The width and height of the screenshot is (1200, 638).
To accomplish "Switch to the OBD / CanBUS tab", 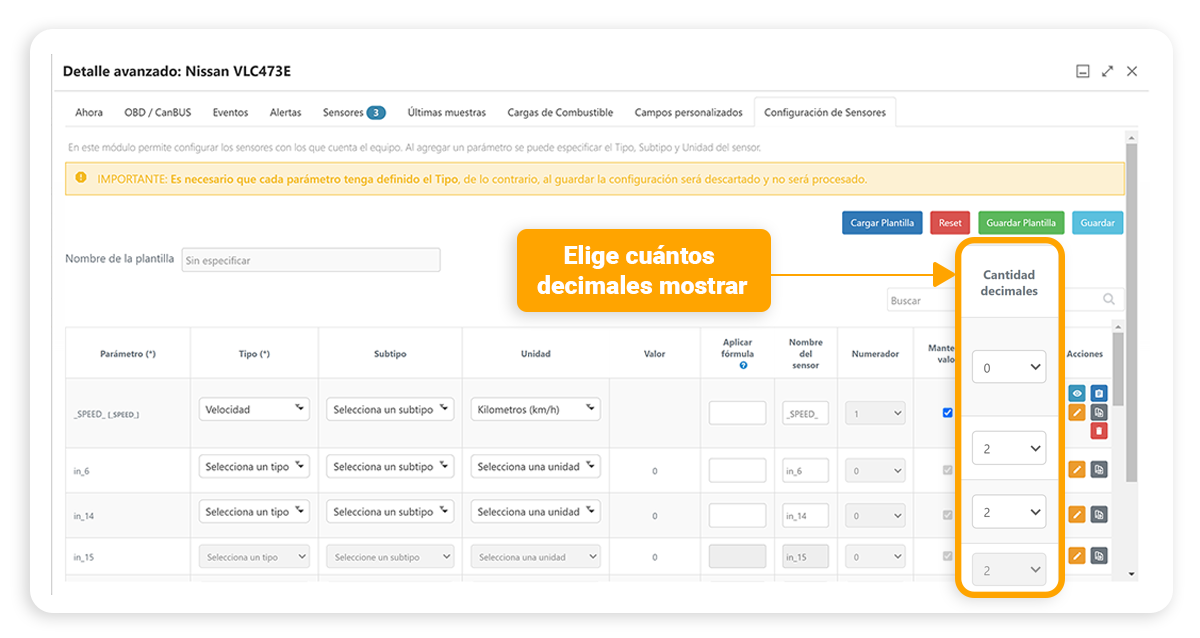I will coord(158,113).
